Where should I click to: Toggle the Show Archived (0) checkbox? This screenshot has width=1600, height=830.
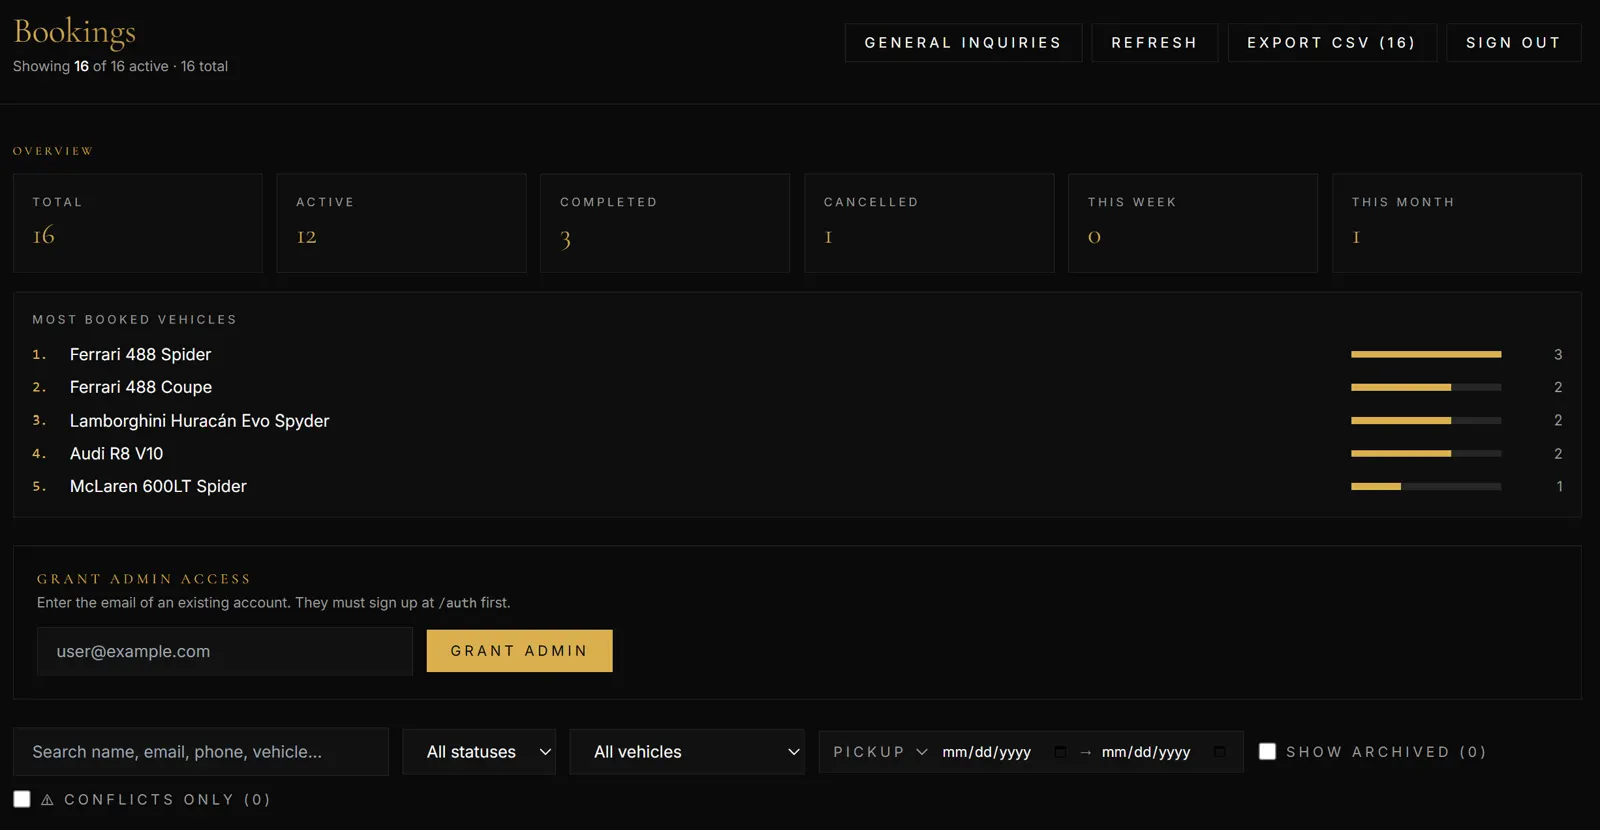(x=1267, y=751)
